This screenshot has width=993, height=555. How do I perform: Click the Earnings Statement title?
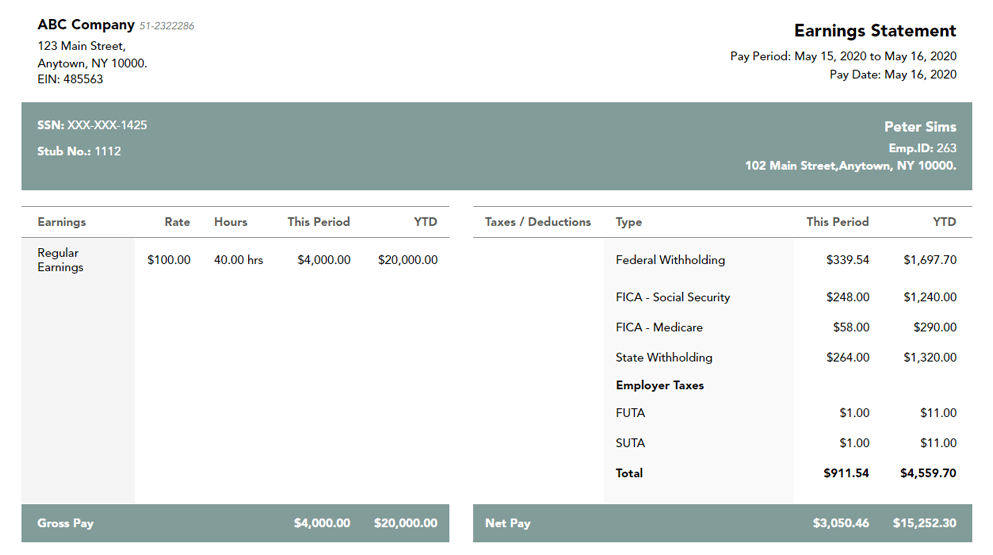pyautogui.click(x=875, y=31)
